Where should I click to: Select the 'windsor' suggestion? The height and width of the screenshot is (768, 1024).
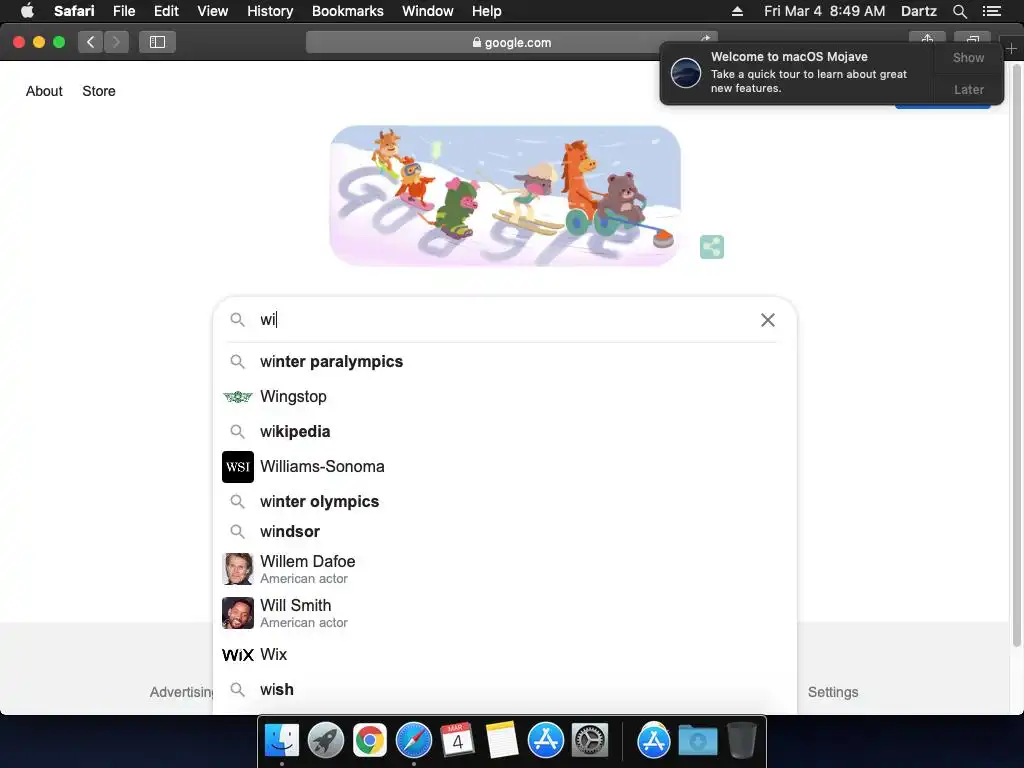click(505, 532)
